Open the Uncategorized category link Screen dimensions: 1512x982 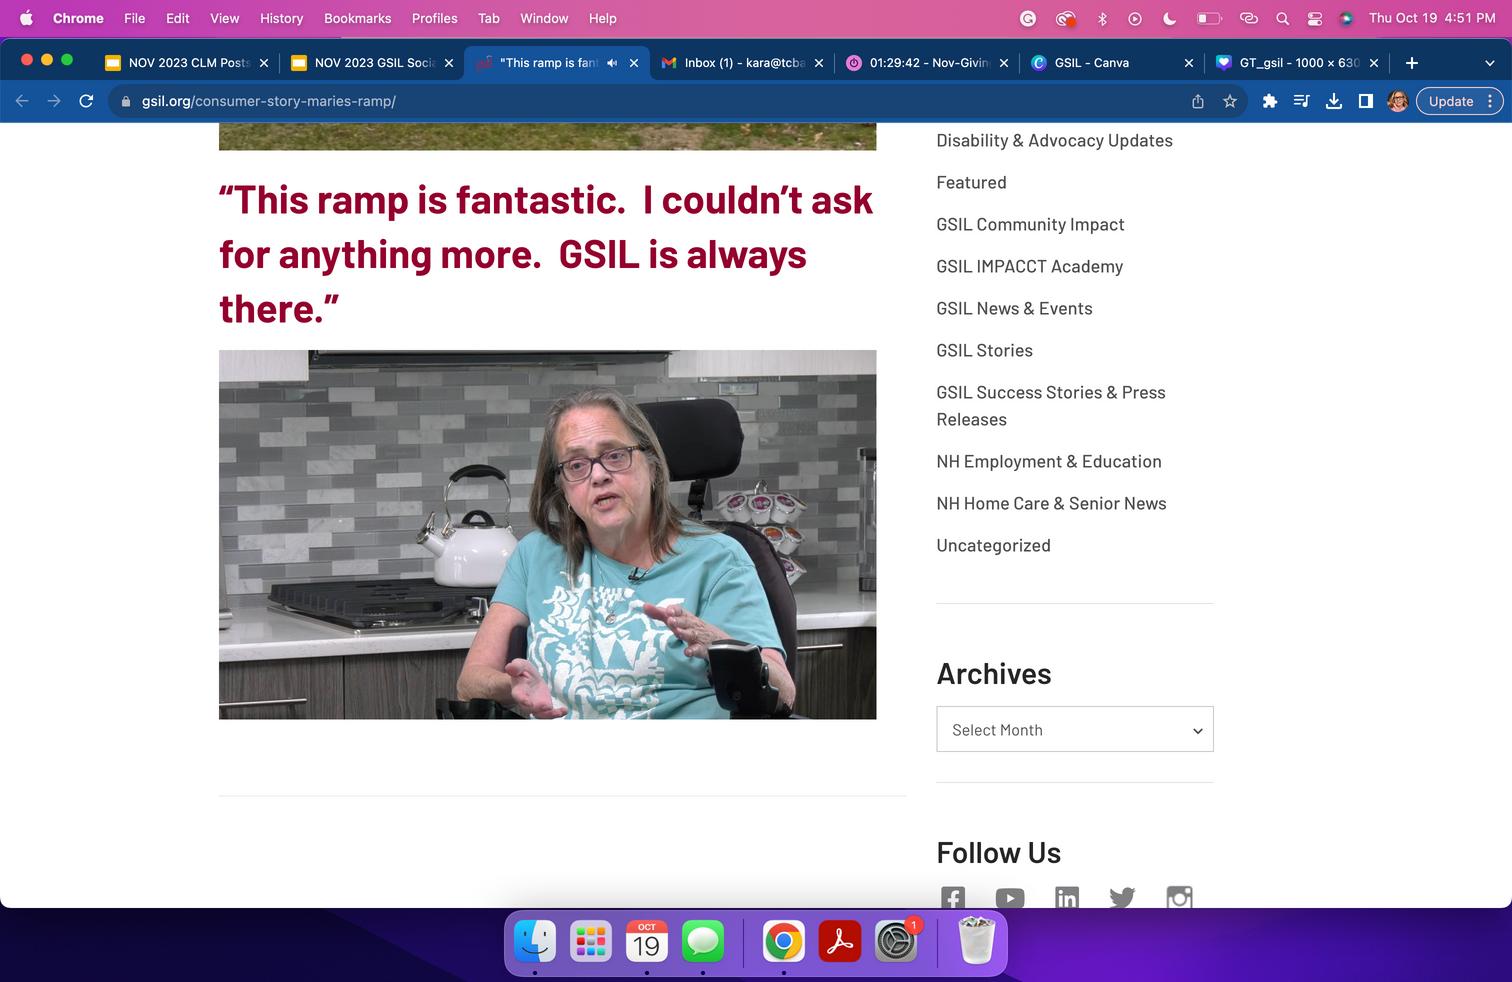point(993,546)
